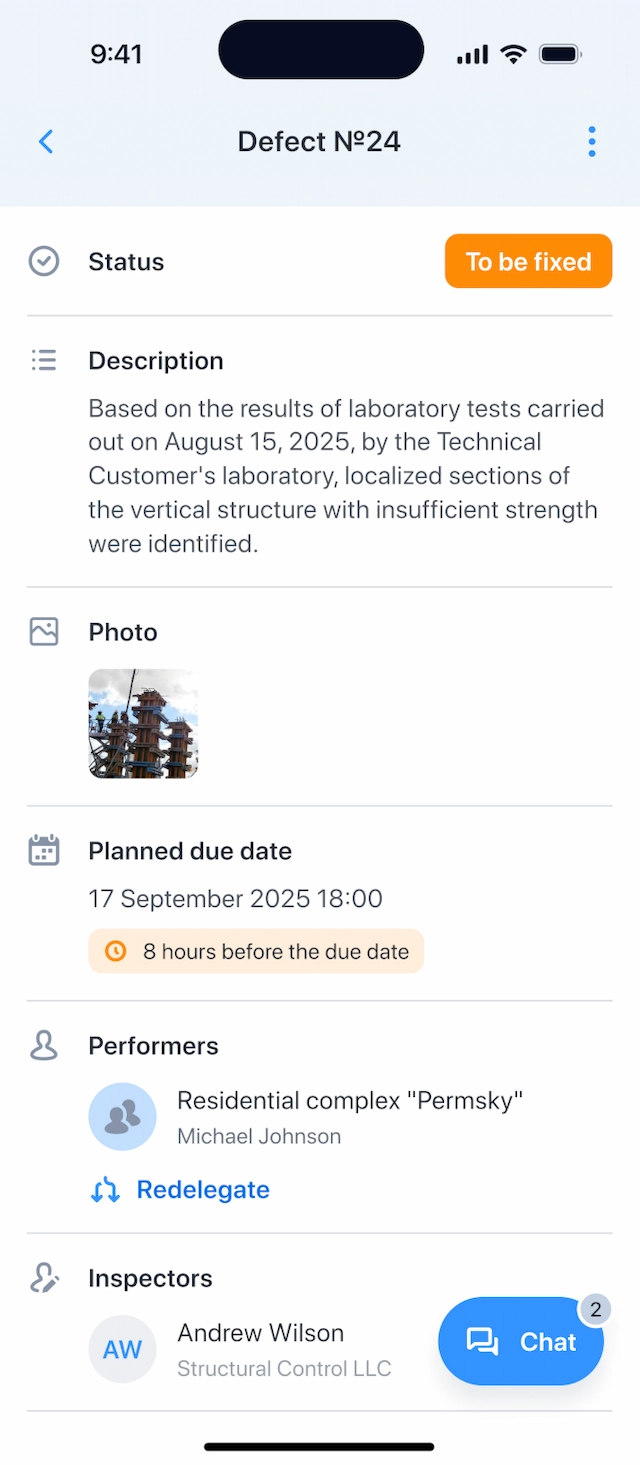Tap the Planned due date calendar icon
640x1465 pixels.
(x=44, y=851)
